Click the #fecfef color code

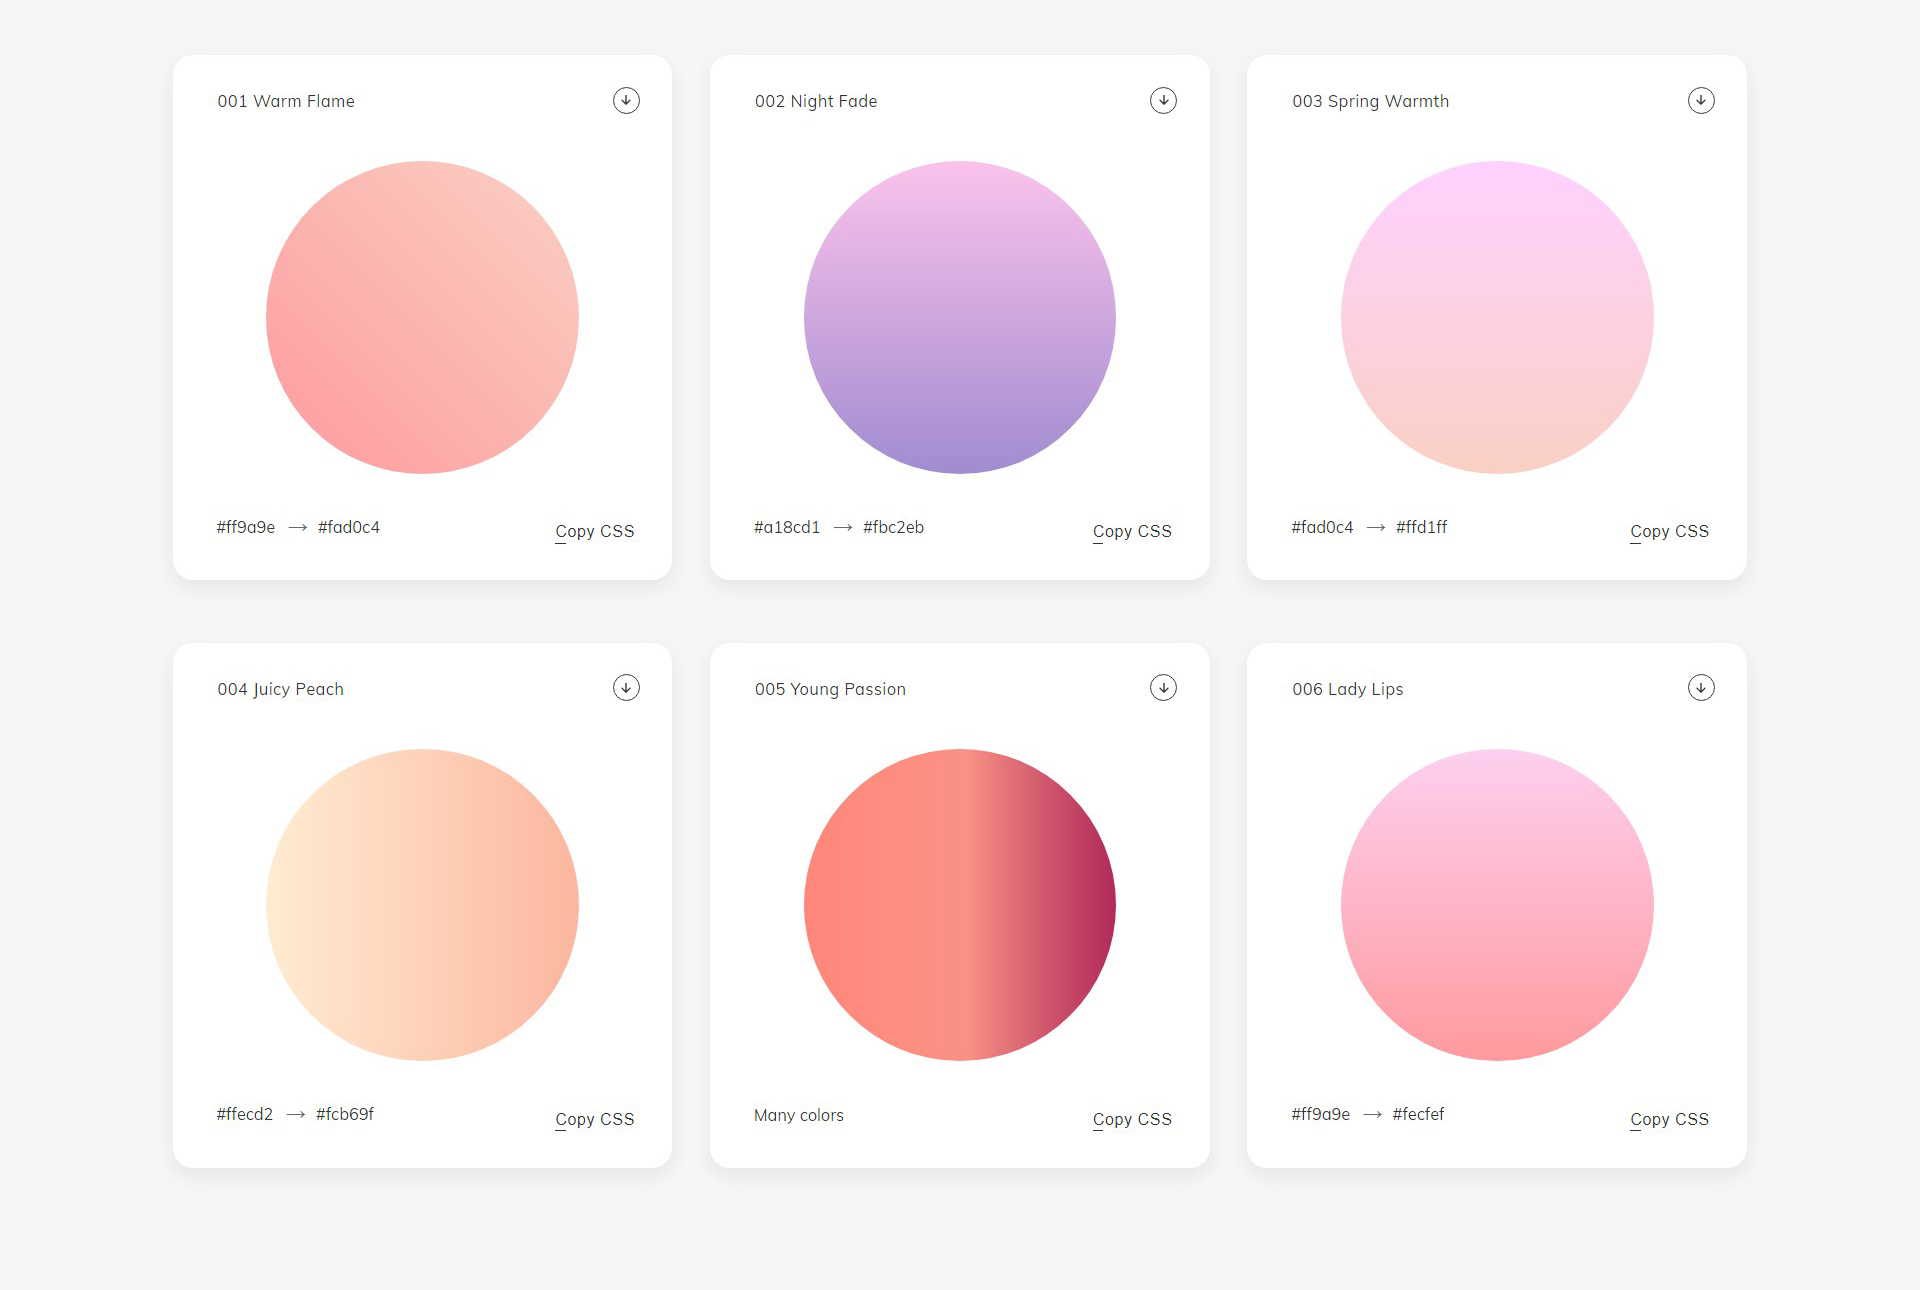tap(1418, 1114)
